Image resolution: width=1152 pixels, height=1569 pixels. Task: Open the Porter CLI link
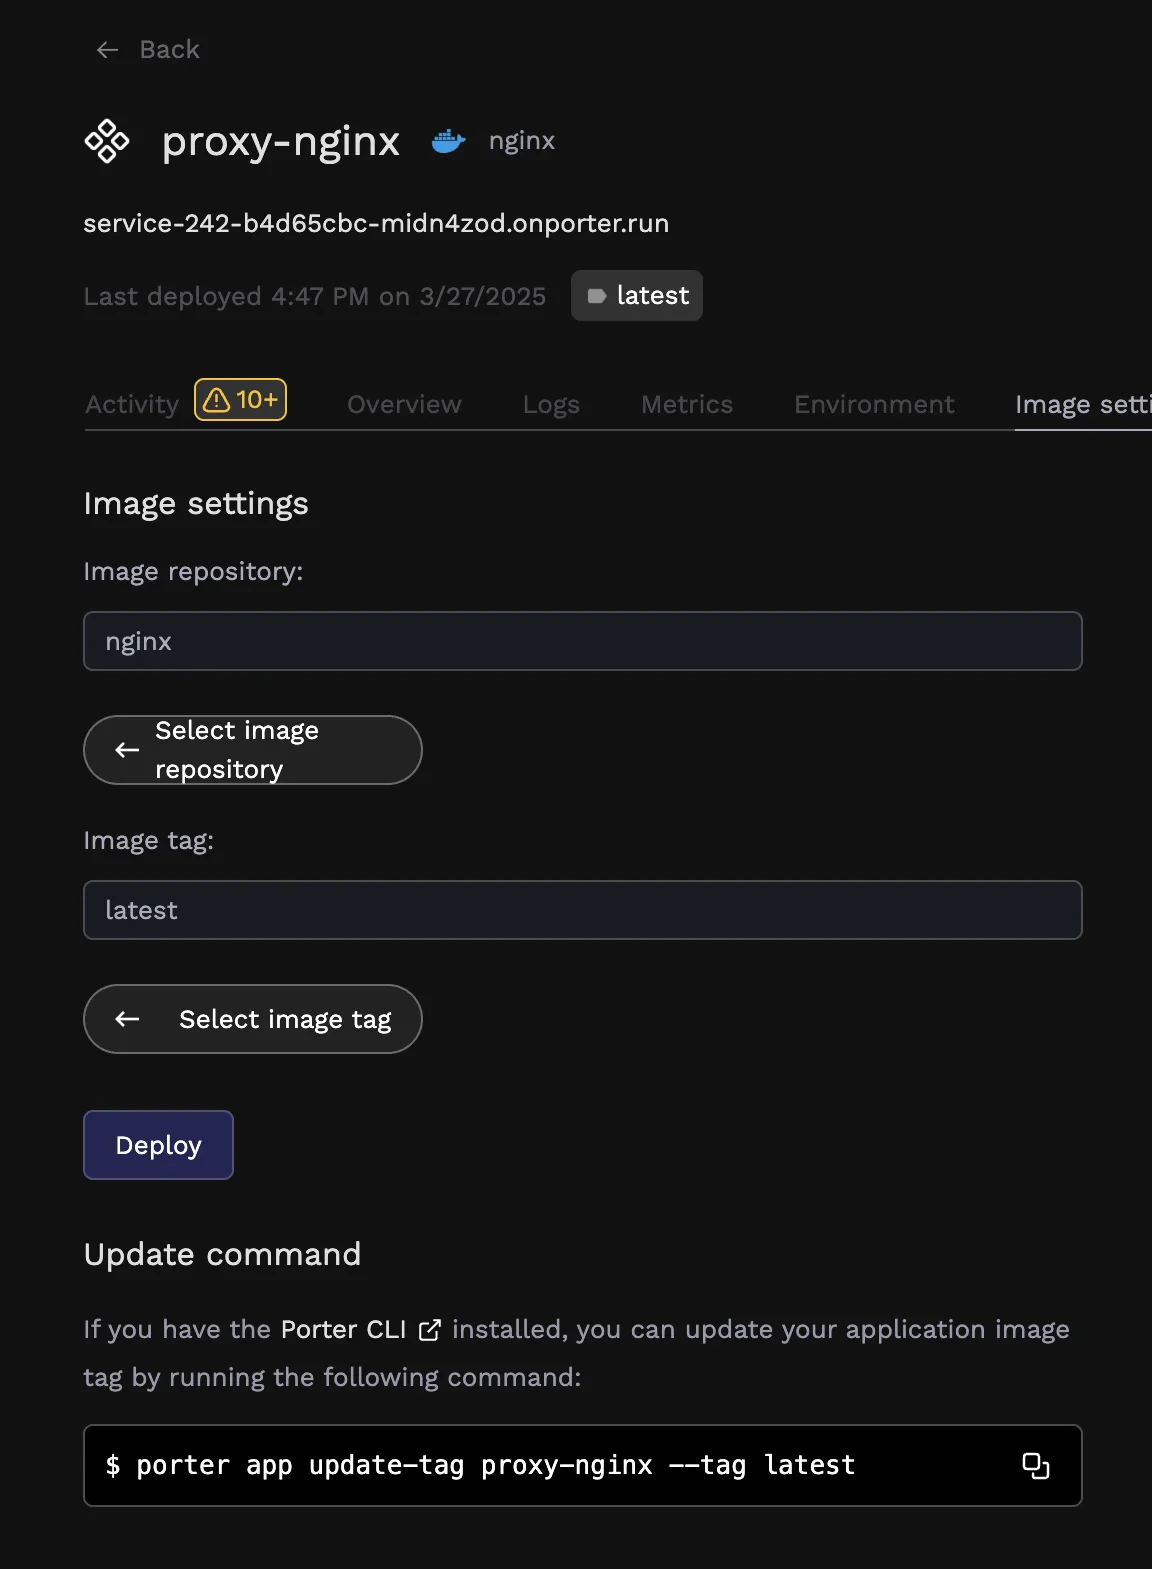[342, 1330]
